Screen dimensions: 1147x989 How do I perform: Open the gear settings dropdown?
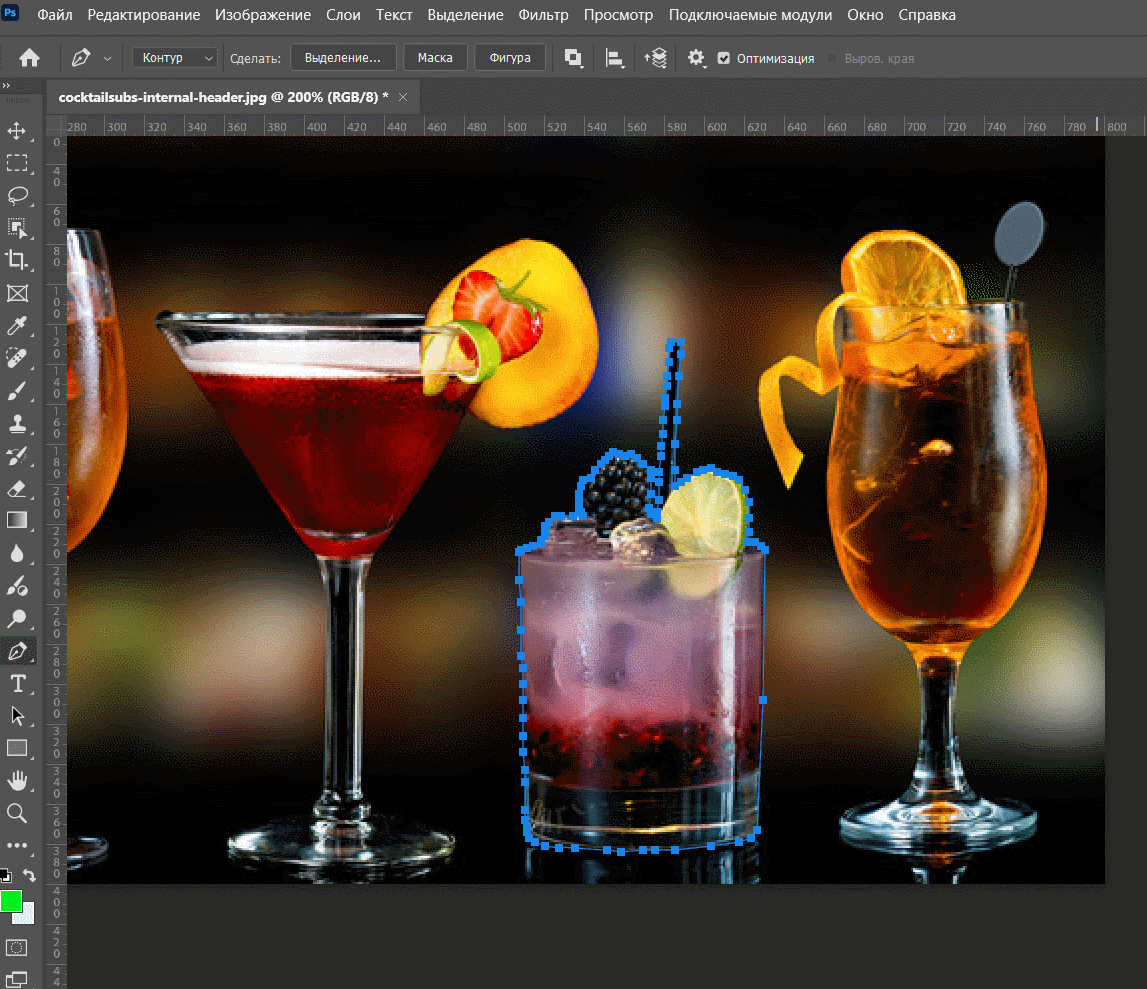(x=697, y=58)
